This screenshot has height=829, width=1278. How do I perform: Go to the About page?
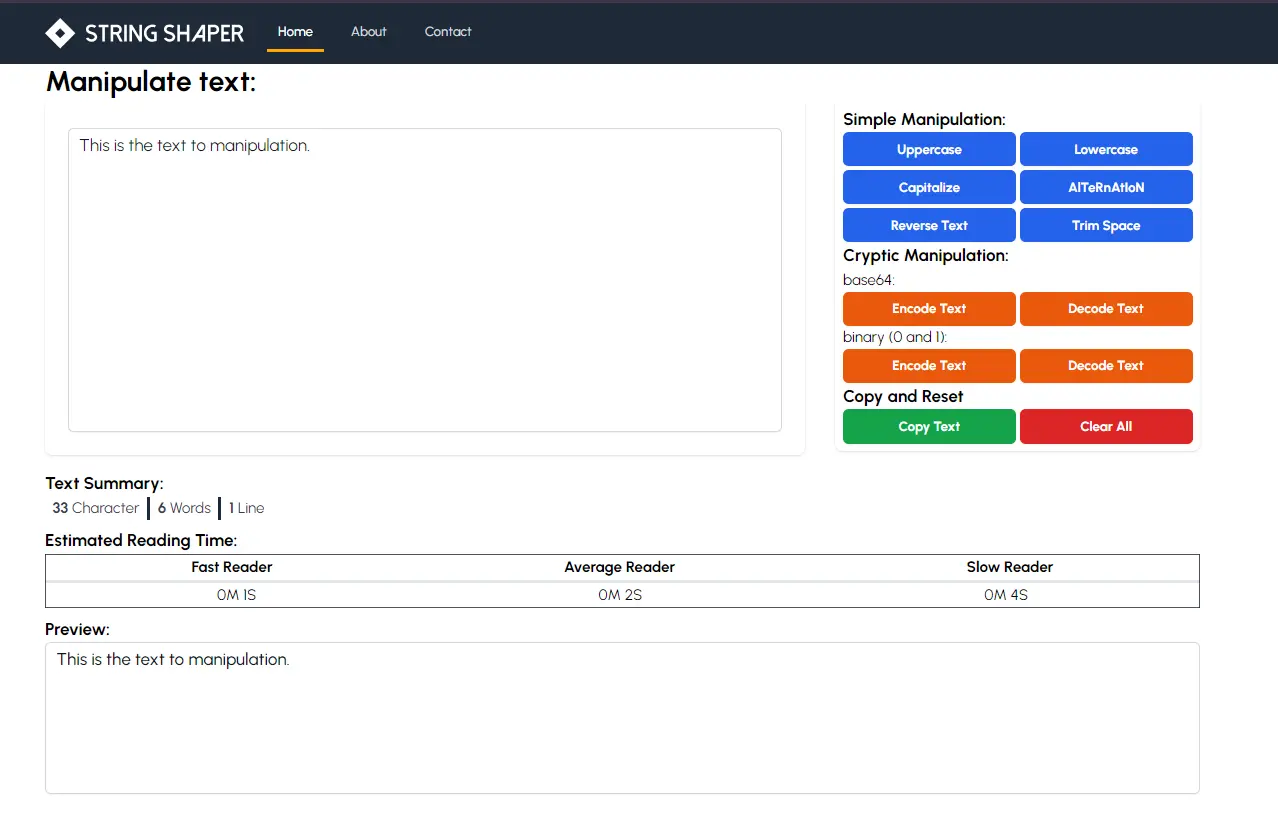point(368,32)
